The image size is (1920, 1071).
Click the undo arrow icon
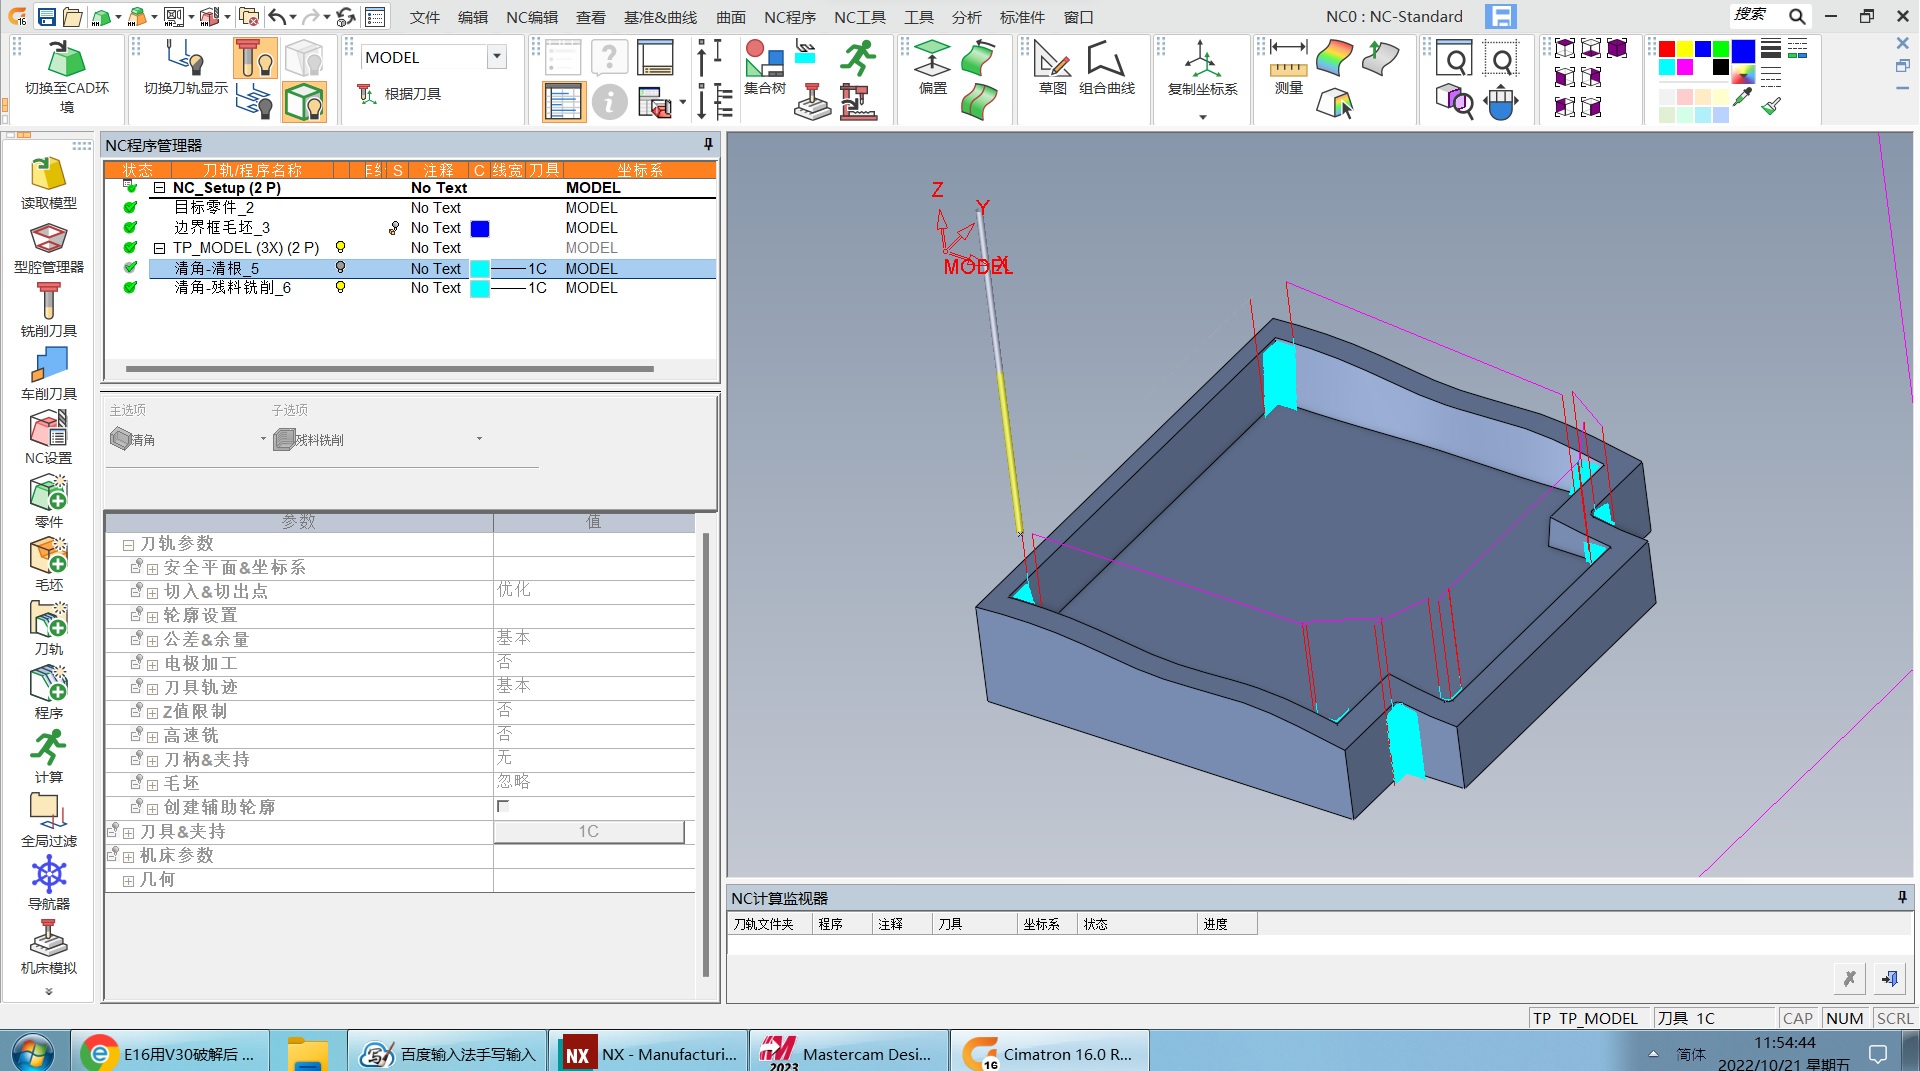tap(277, 17)
